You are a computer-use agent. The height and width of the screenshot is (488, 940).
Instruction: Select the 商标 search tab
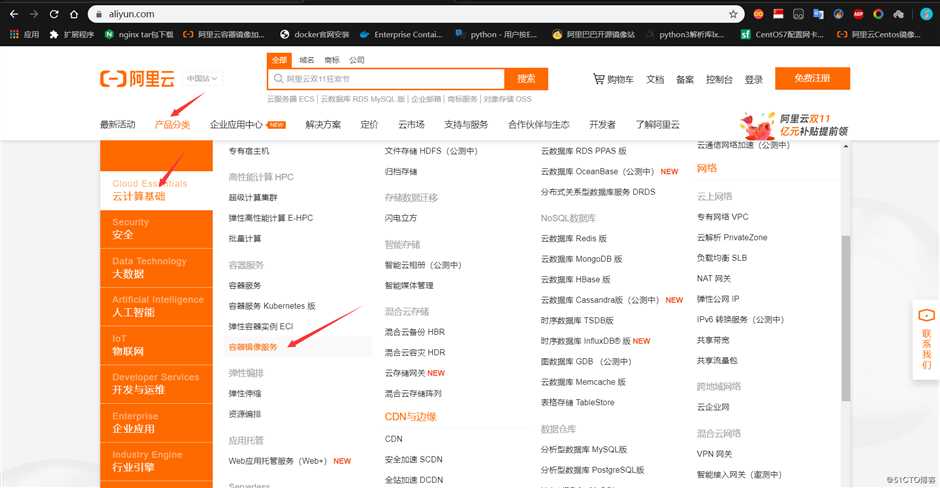(332, 60)
